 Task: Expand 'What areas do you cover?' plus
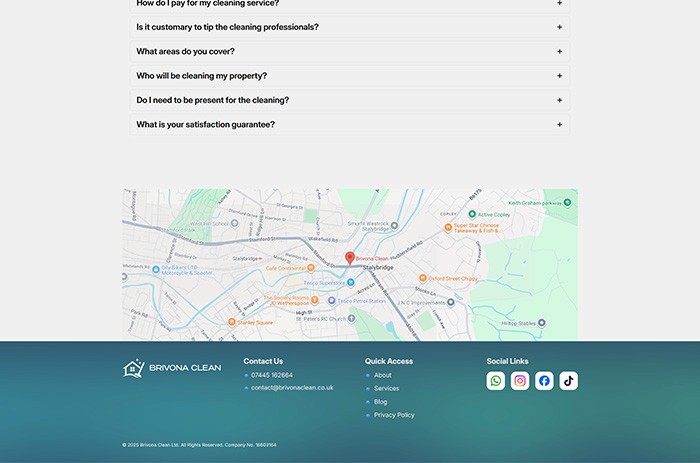coord(559,51)
